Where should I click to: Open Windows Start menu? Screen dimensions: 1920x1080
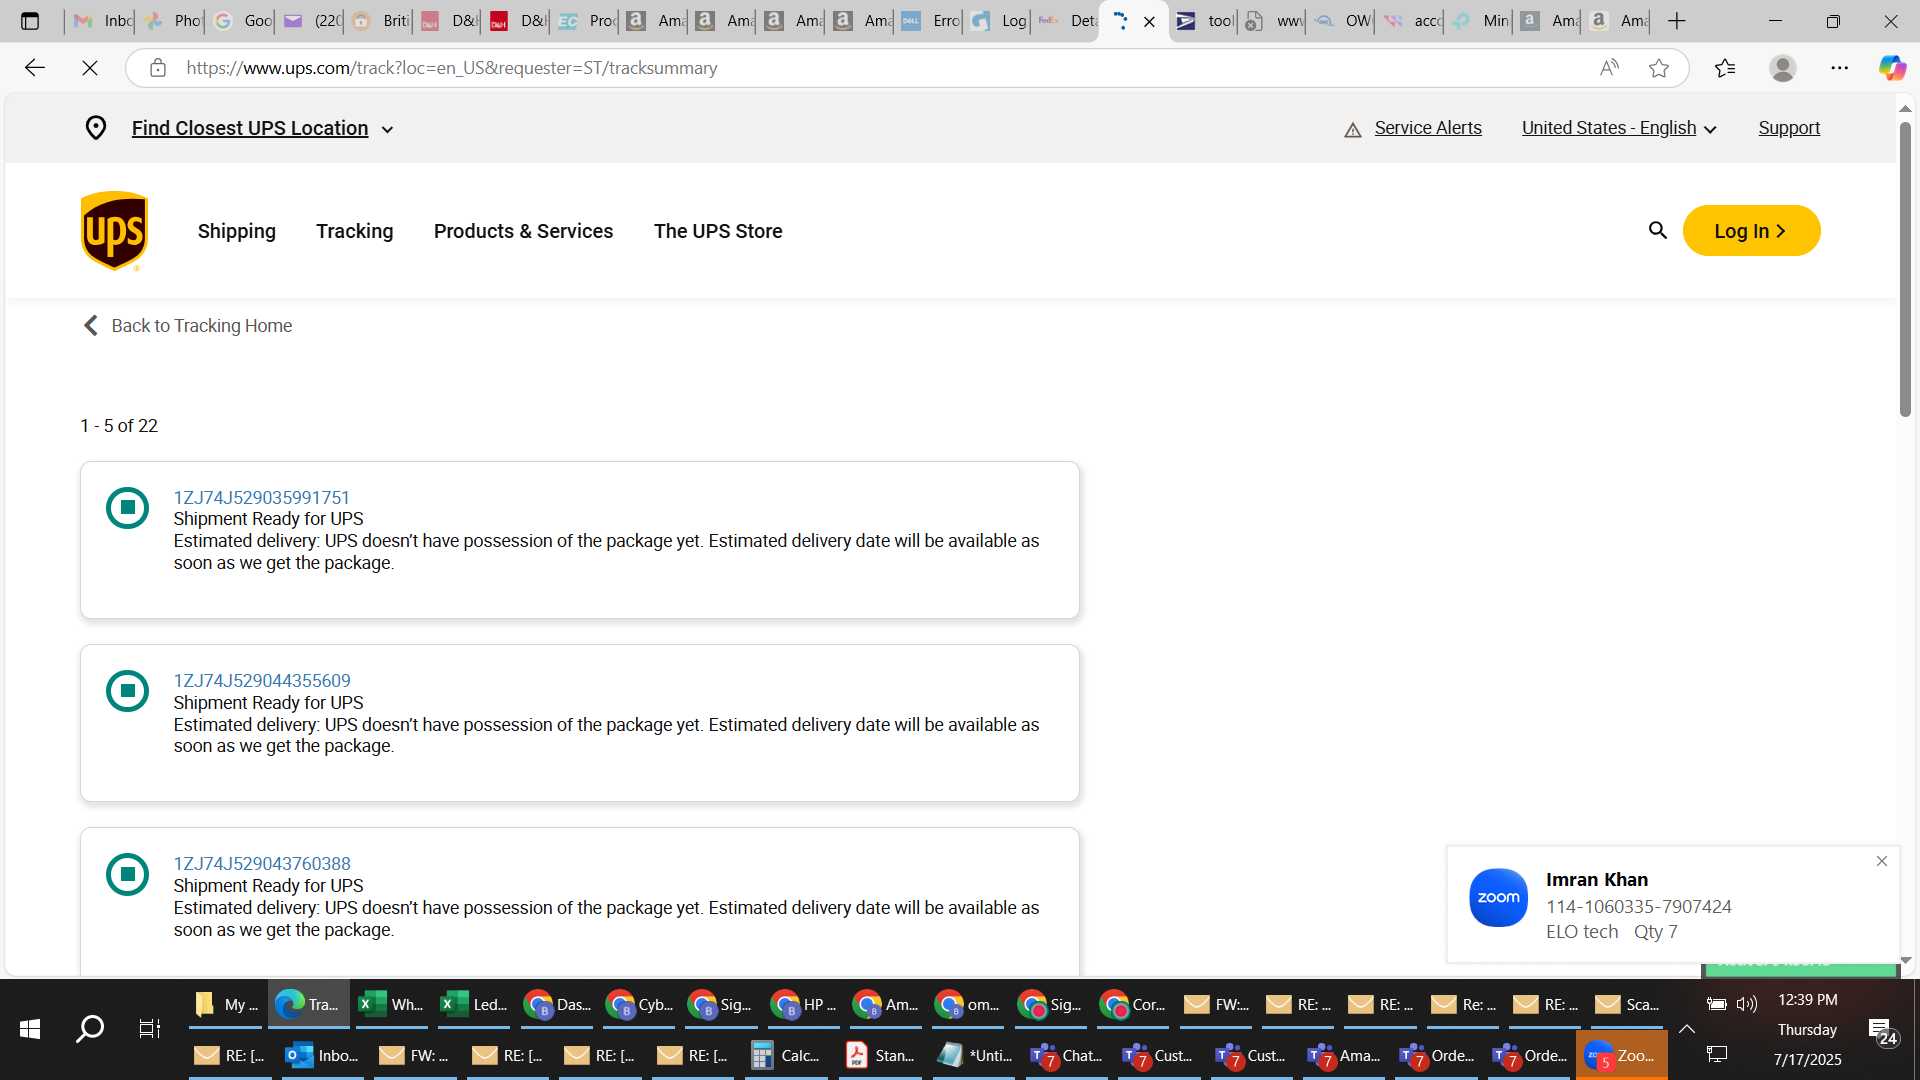click(x=30, y=1029)
